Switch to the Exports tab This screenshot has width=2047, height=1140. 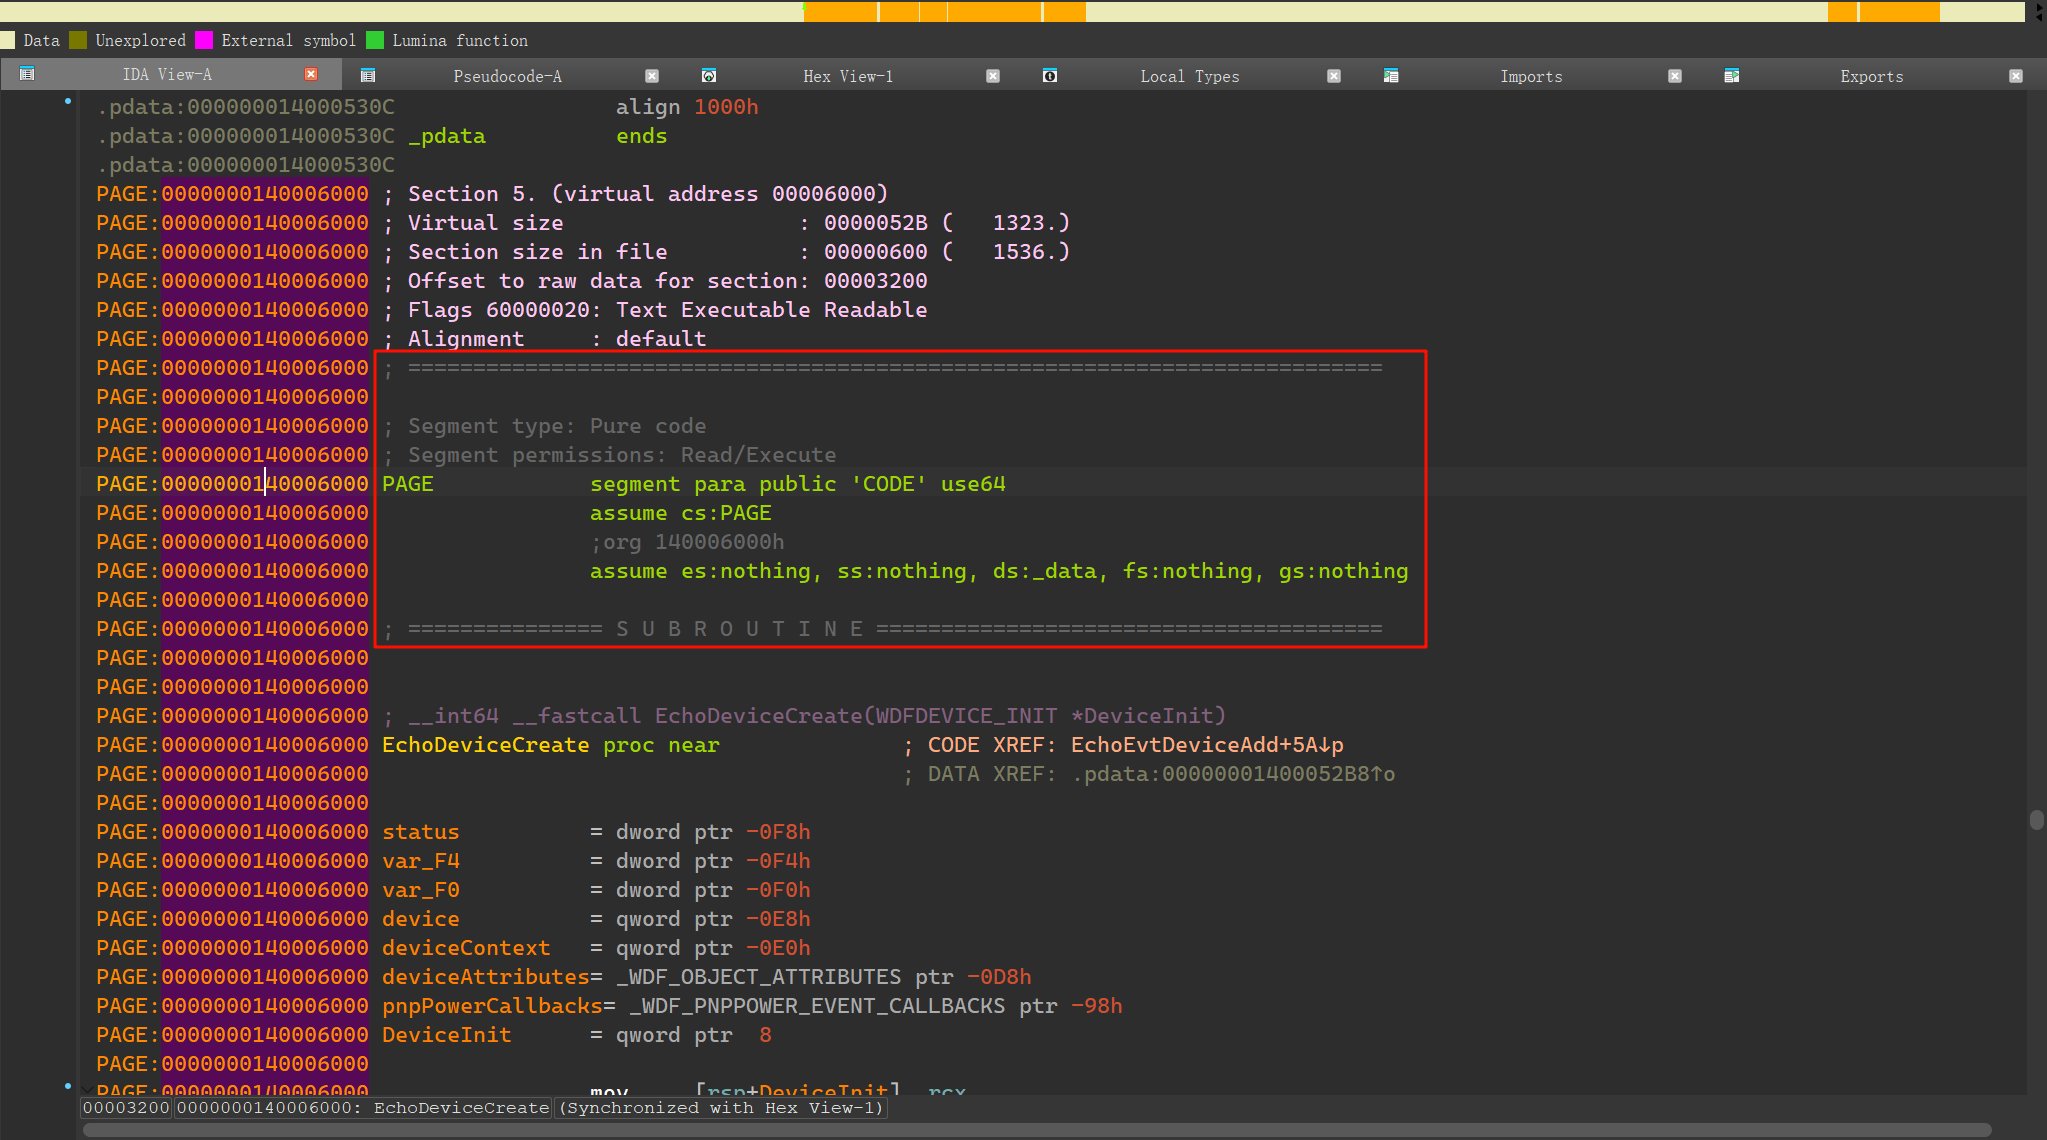point(1871,76)
